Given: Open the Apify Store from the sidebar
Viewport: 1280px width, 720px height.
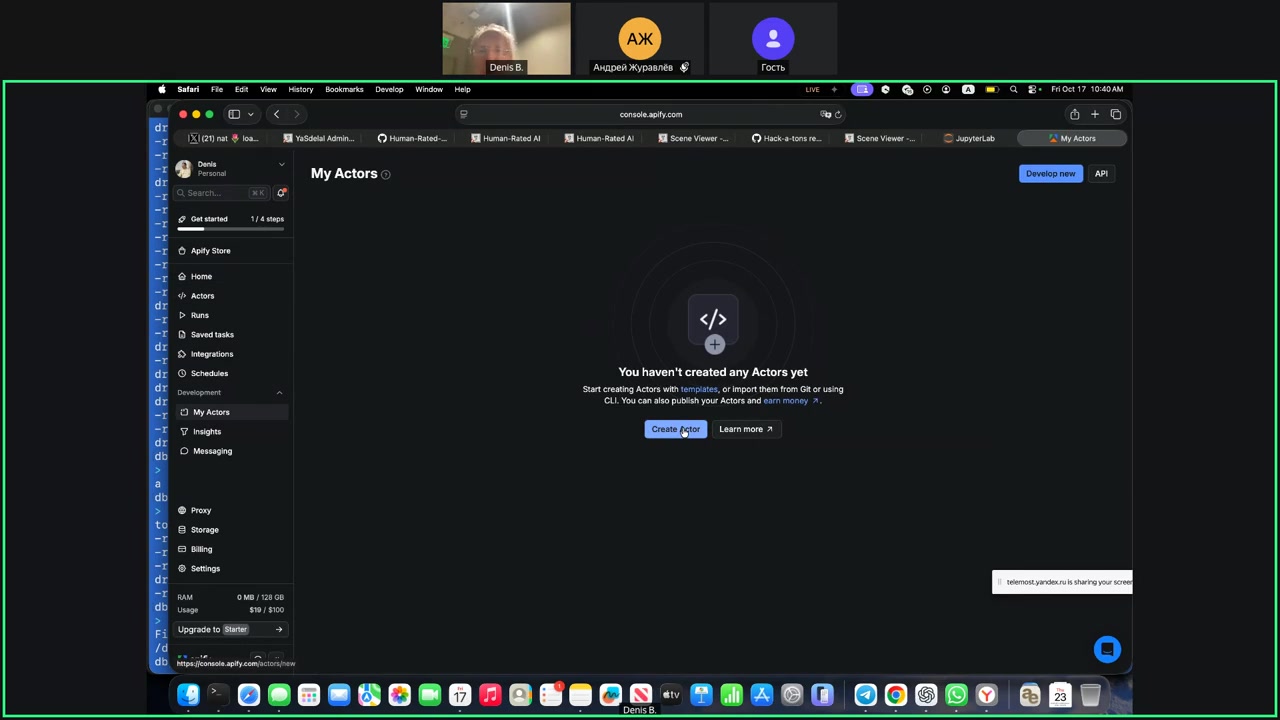Looking at the screenshot, I should click(x=210, y=251).
